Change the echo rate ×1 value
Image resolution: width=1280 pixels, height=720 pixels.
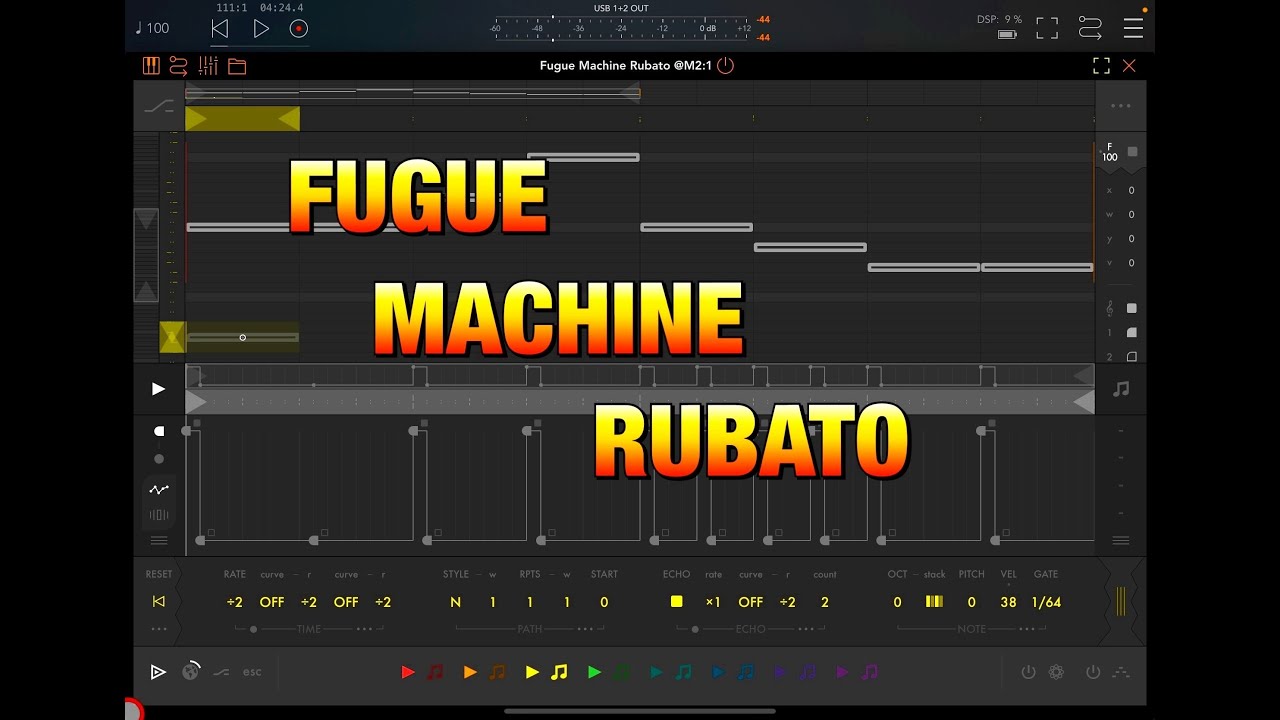(713, 602)
